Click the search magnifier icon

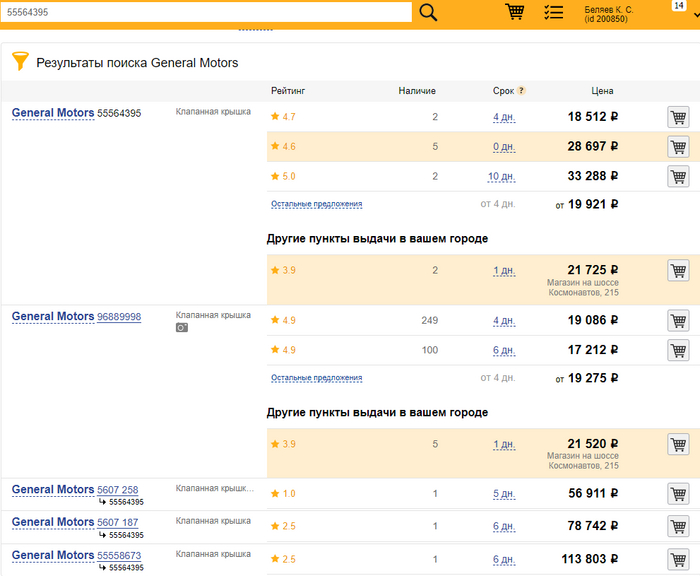click(x=428, y=12)
